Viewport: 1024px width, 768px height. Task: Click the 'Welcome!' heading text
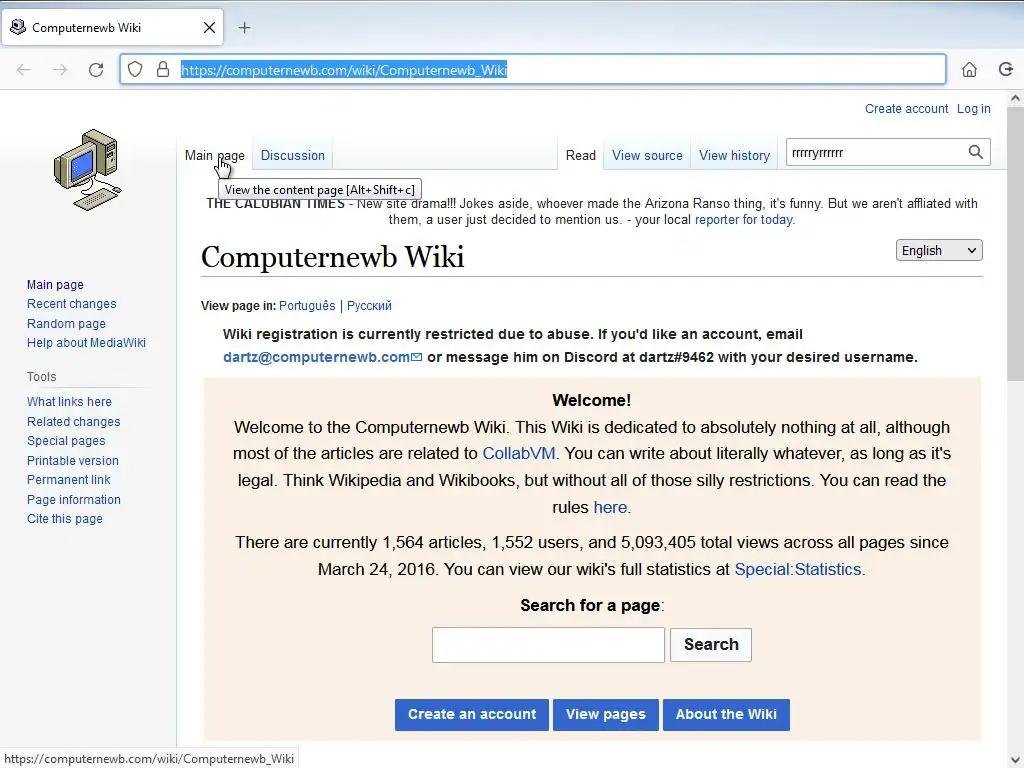pos(591,400)
